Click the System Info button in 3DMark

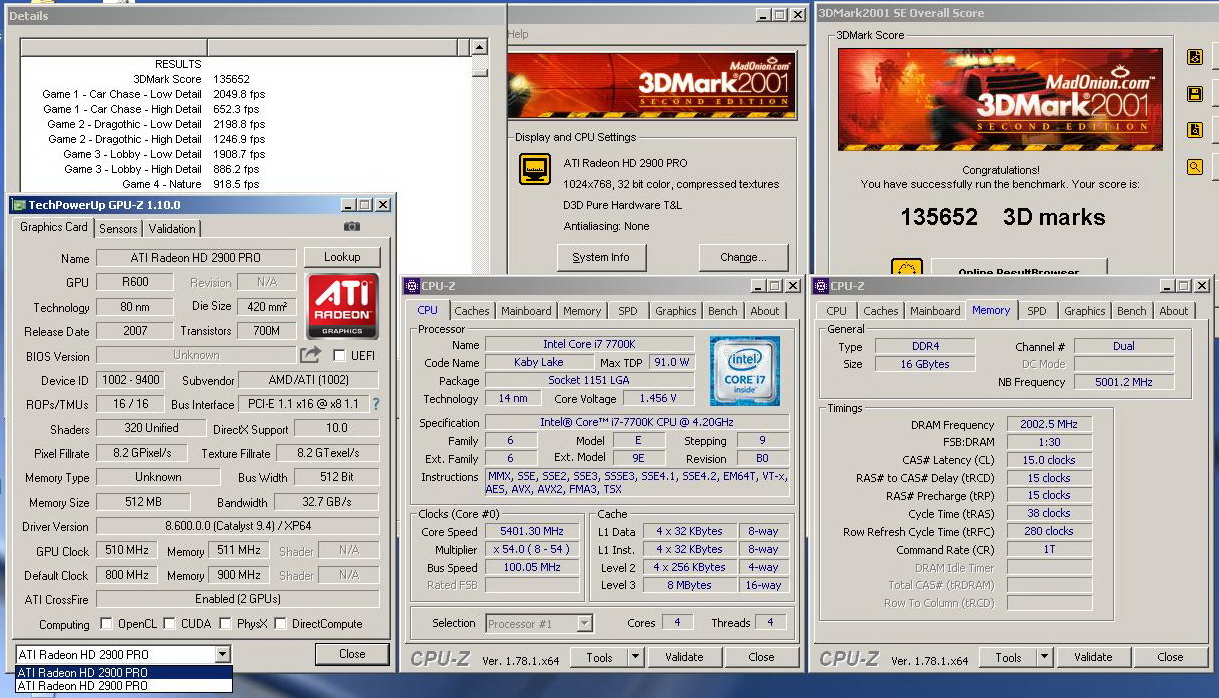(x=601, y=257)
